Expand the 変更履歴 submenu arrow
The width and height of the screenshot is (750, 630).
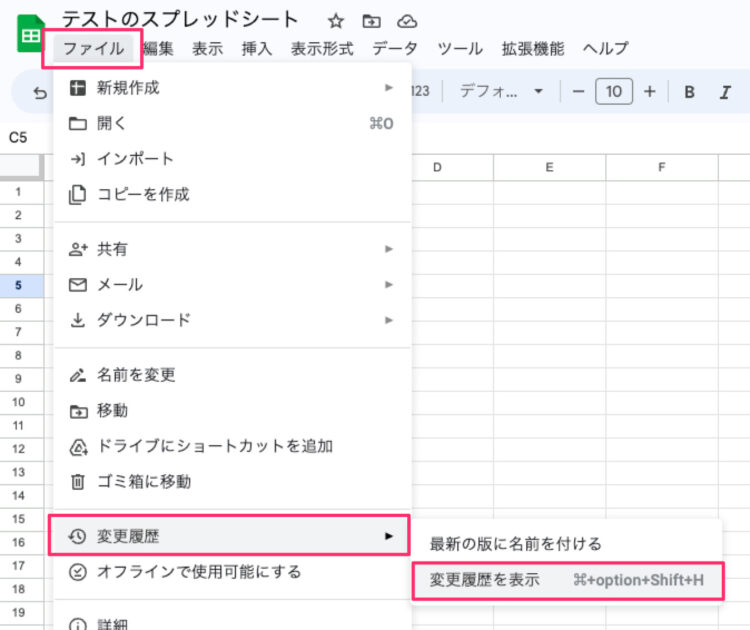(389, 536)
